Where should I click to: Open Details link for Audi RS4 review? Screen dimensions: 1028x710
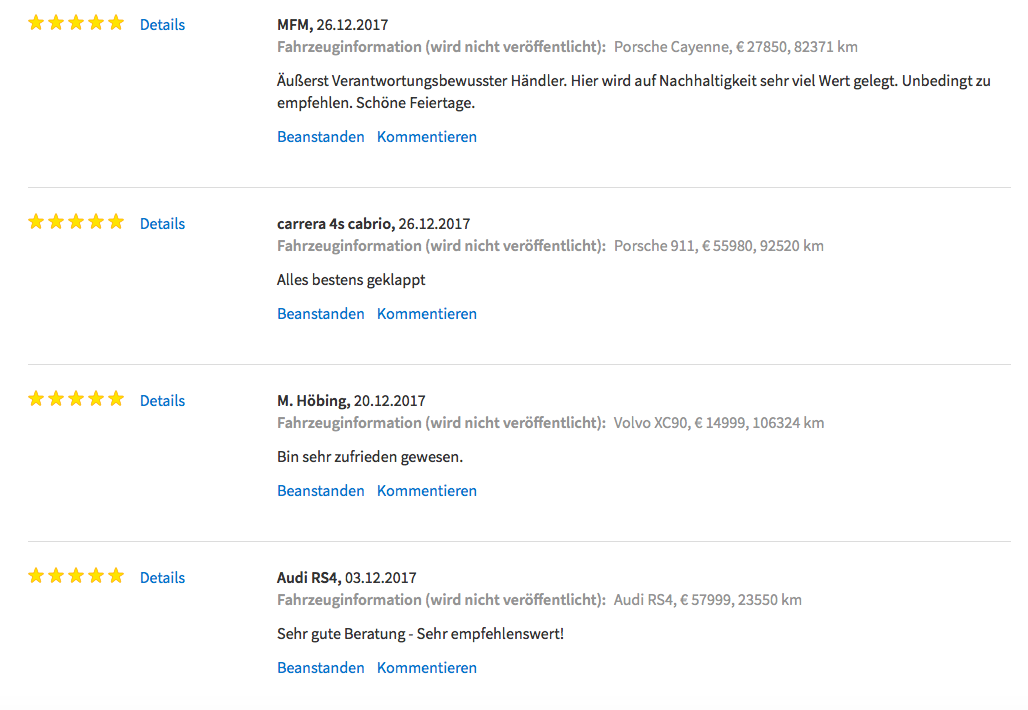[162, 578]
